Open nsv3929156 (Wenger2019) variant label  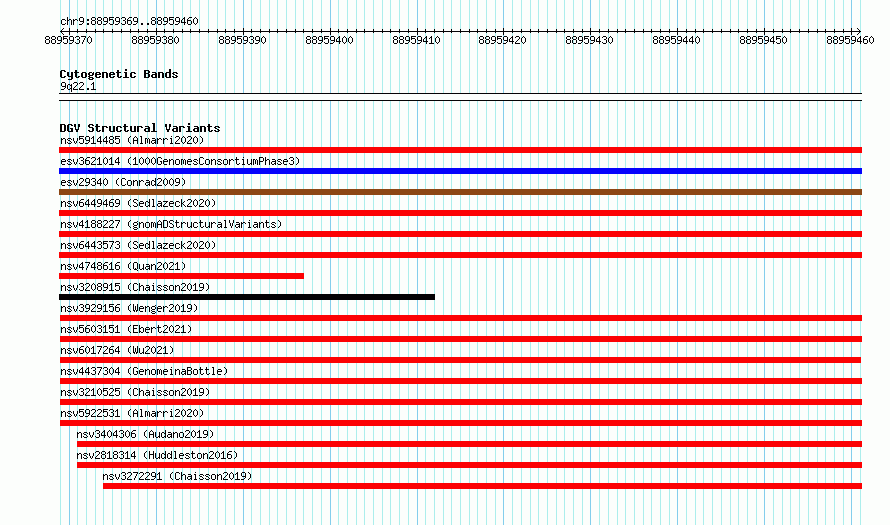point(129,308)
